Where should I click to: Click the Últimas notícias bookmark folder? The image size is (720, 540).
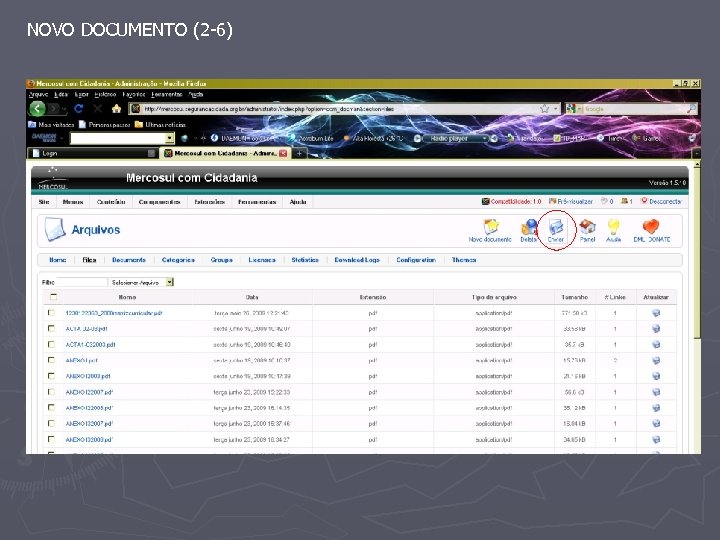[x=160, y=124]
